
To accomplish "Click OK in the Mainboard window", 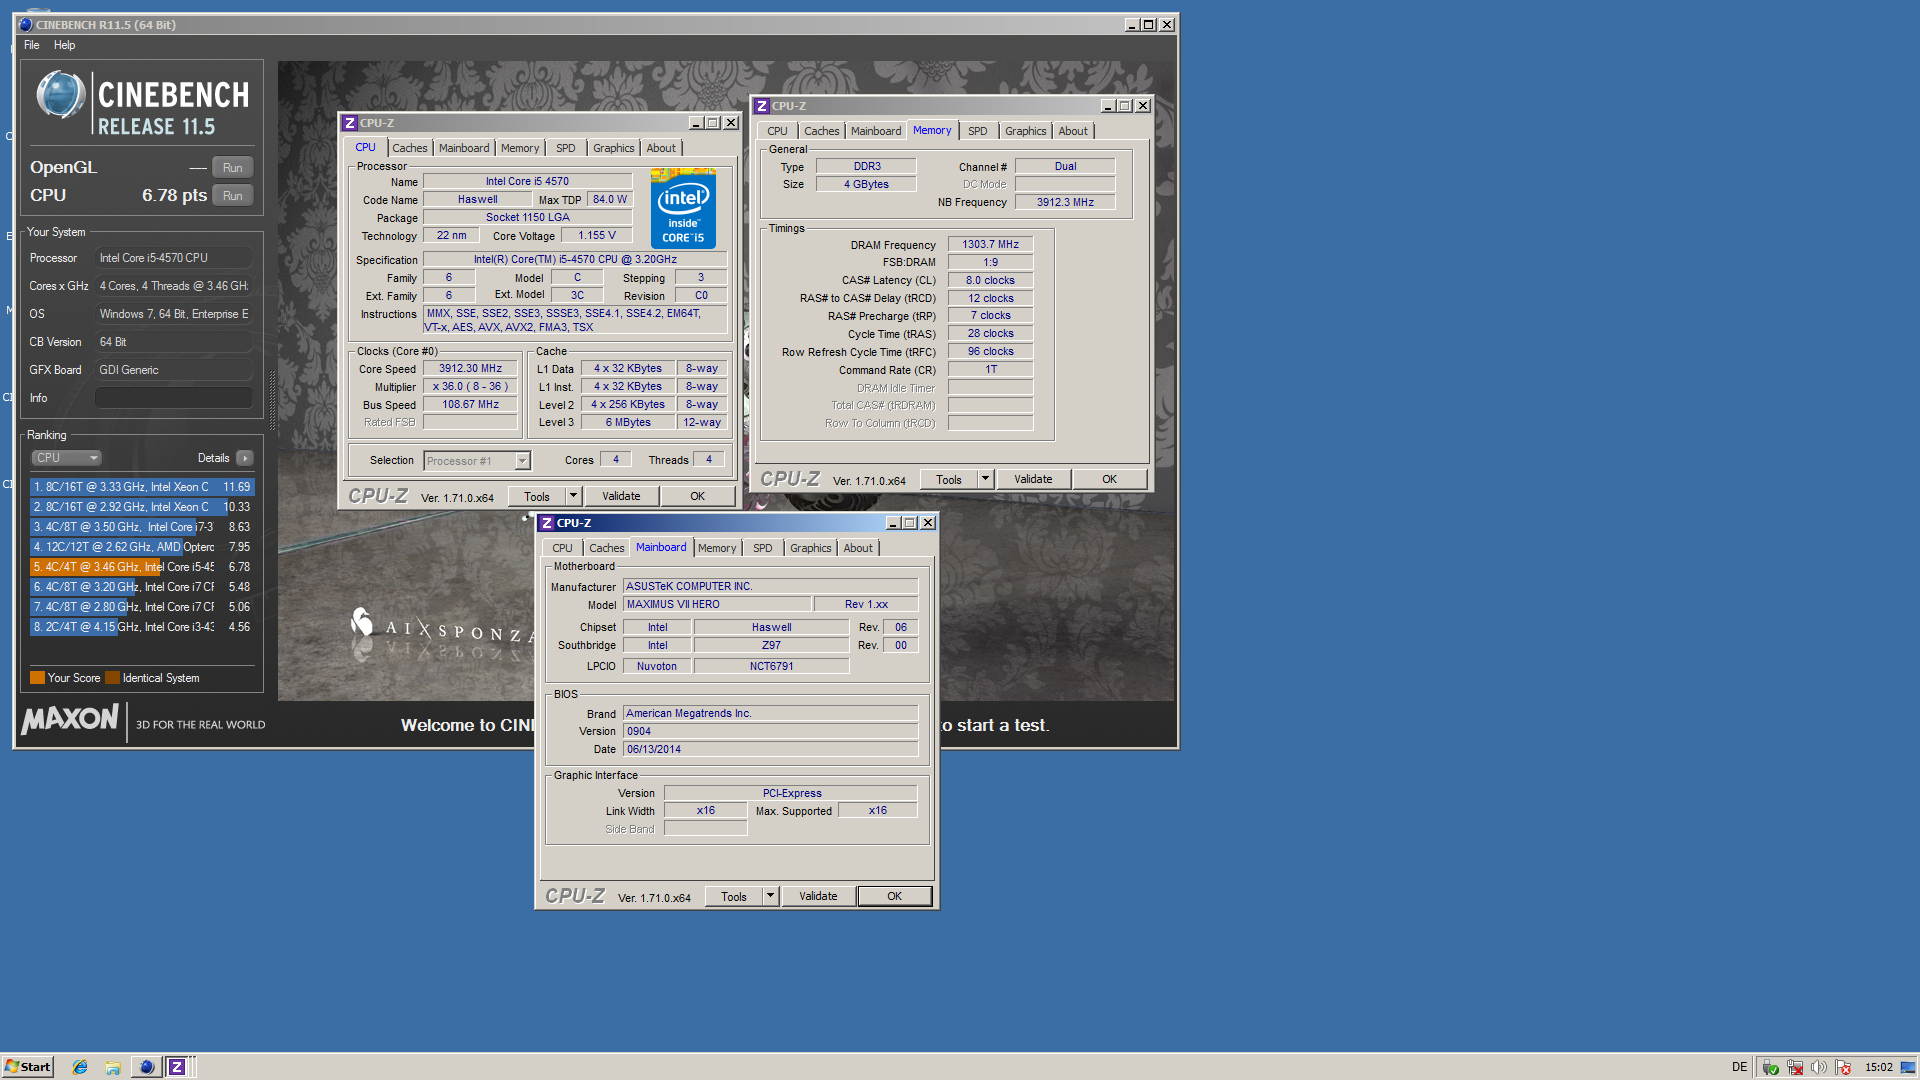I will tap(894, 896).
